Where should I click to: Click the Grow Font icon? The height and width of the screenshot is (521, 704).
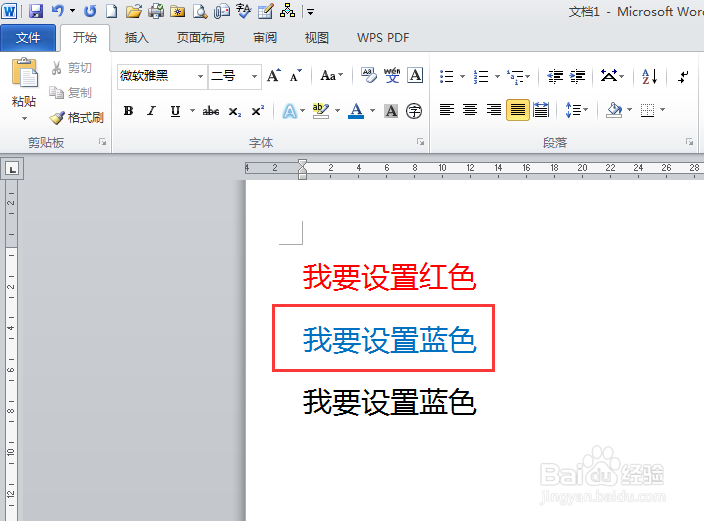point(273,75)
